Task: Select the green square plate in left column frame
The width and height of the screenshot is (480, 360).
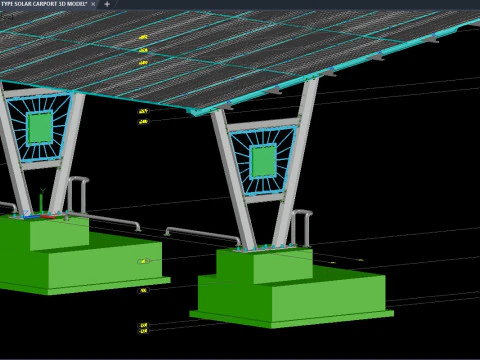Action: pyautogui.click(x=40, y=128)
